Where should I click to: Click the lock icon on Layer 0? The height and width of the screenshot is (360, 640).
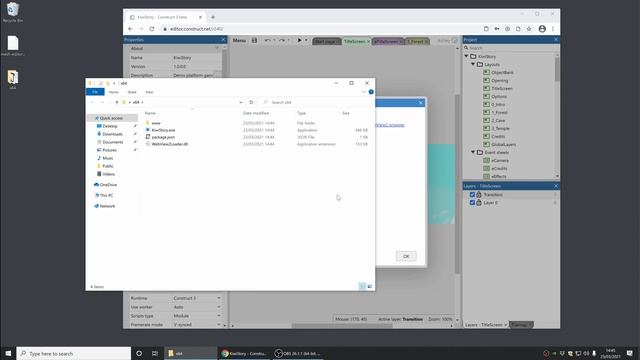coord(479,202)
